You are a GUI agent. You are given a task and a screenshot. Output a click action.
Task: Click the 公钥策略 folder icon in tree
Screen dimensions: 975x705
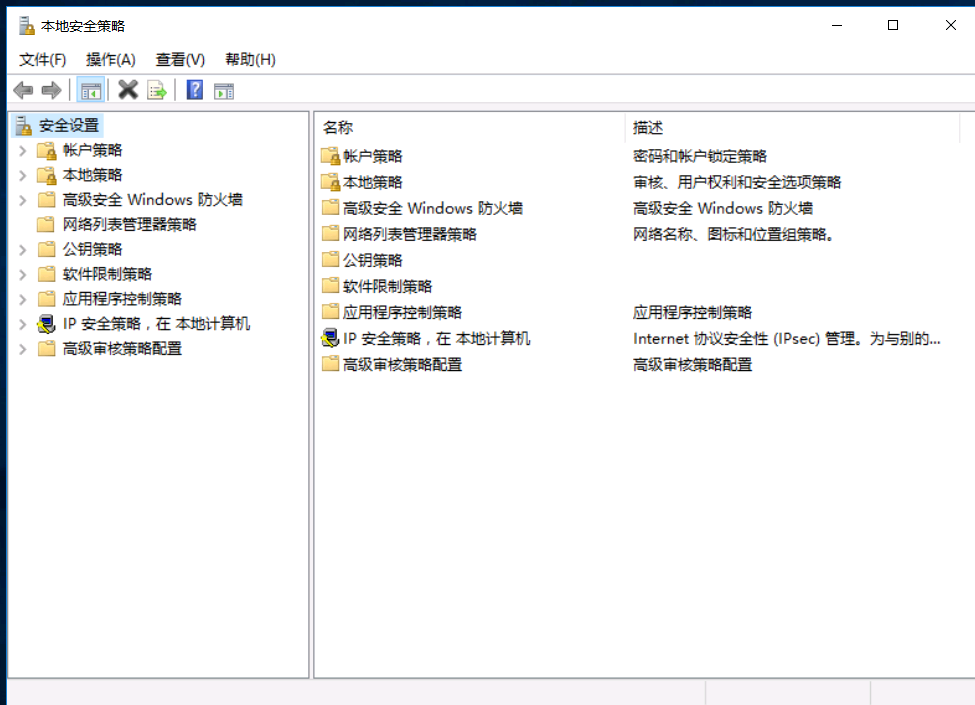tap(46, 249)
